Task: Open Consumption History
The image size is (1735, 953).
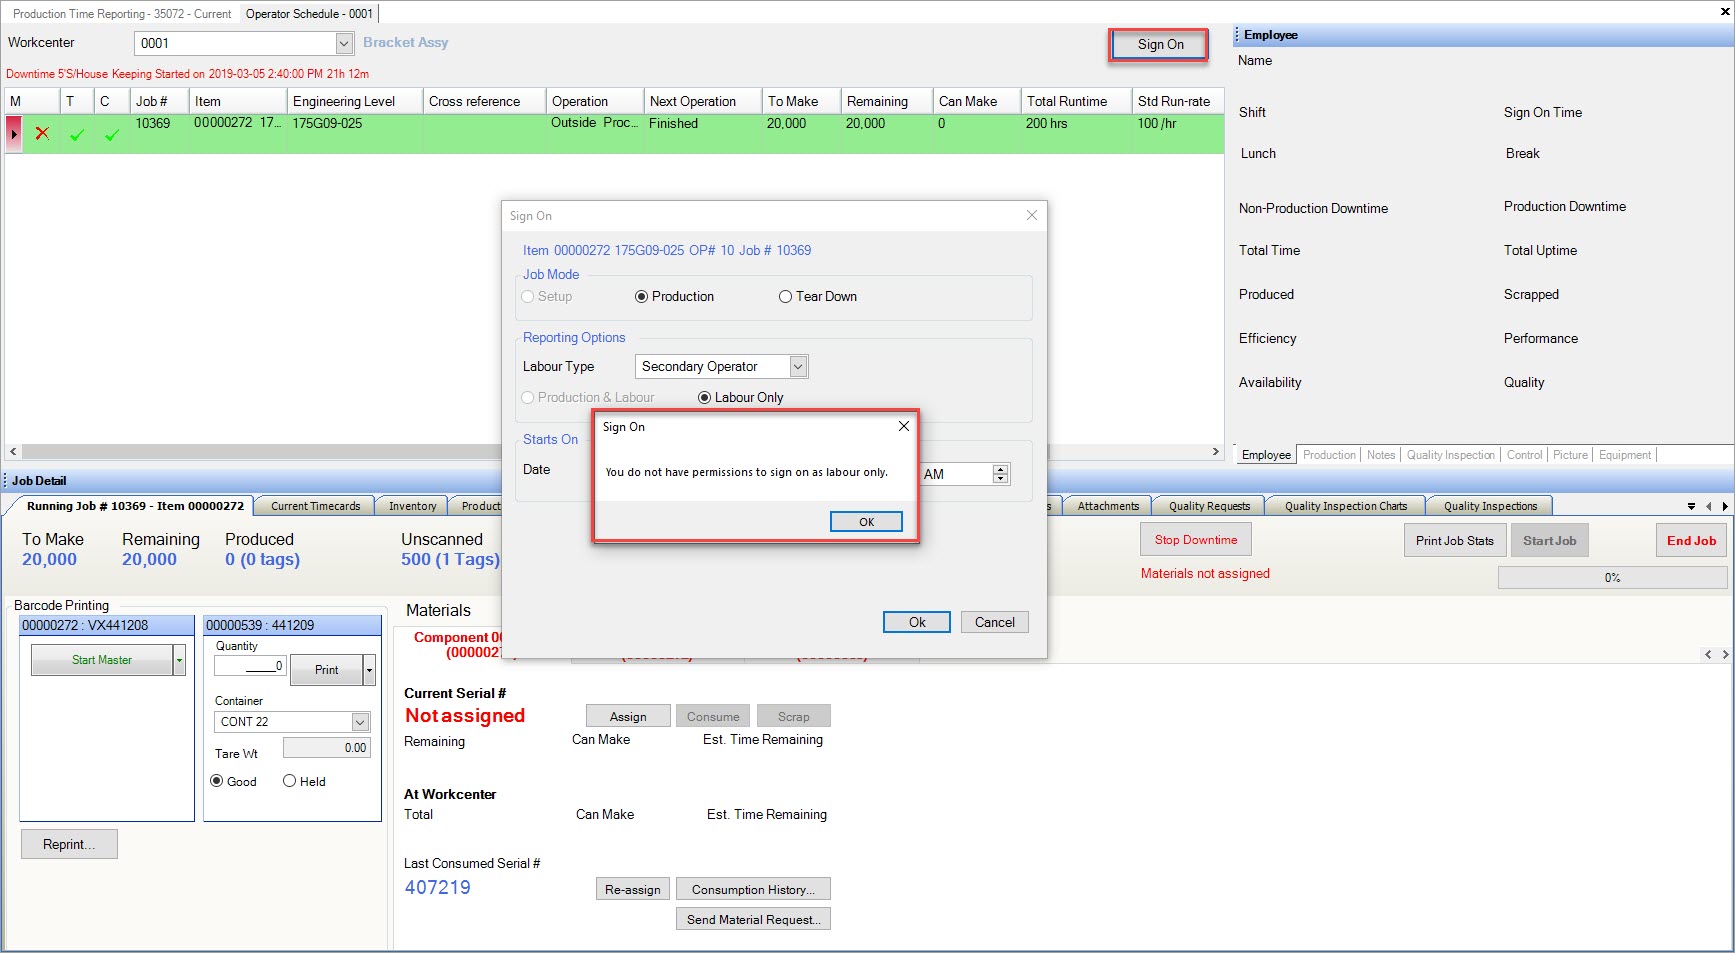Action: [x=753, y=889]
